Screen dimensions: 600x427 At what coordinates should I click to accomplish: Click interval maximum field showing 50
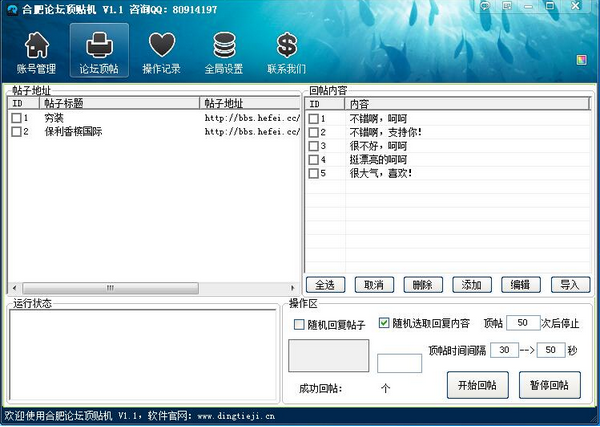tap(551, 350)
